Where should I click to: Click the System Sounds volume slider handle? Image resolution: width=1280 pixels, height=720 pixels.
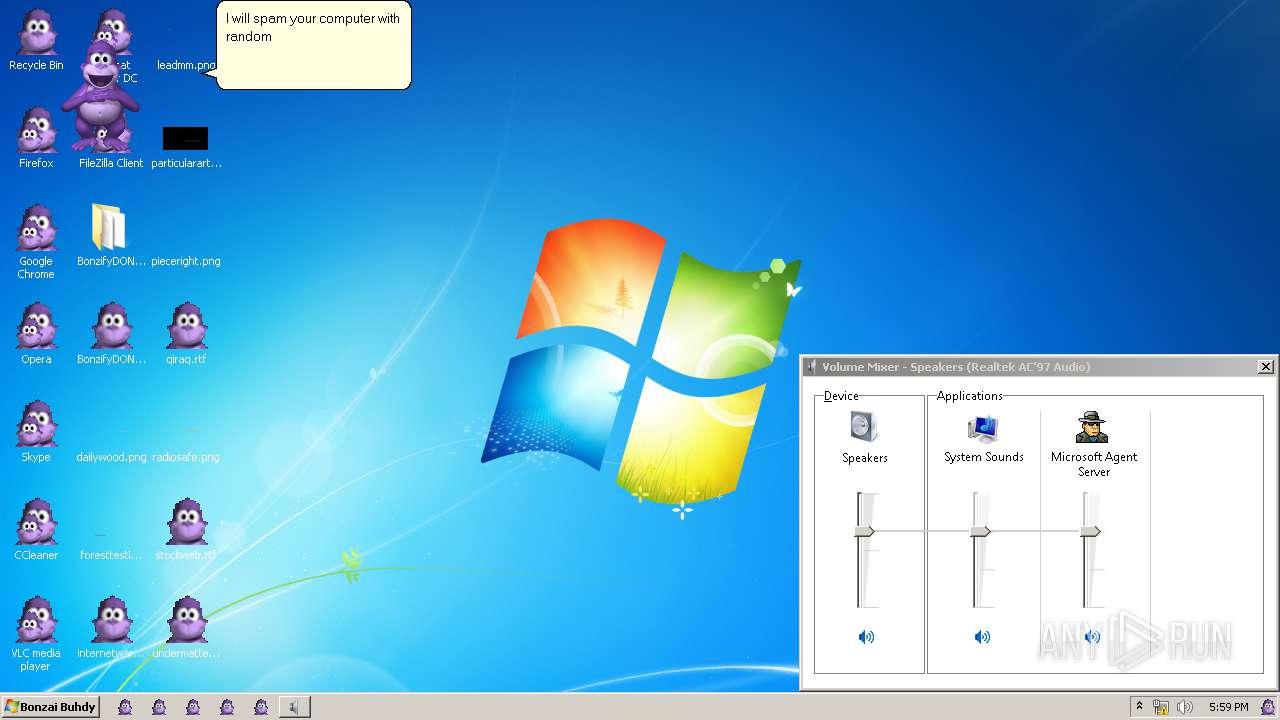[981, 531]
